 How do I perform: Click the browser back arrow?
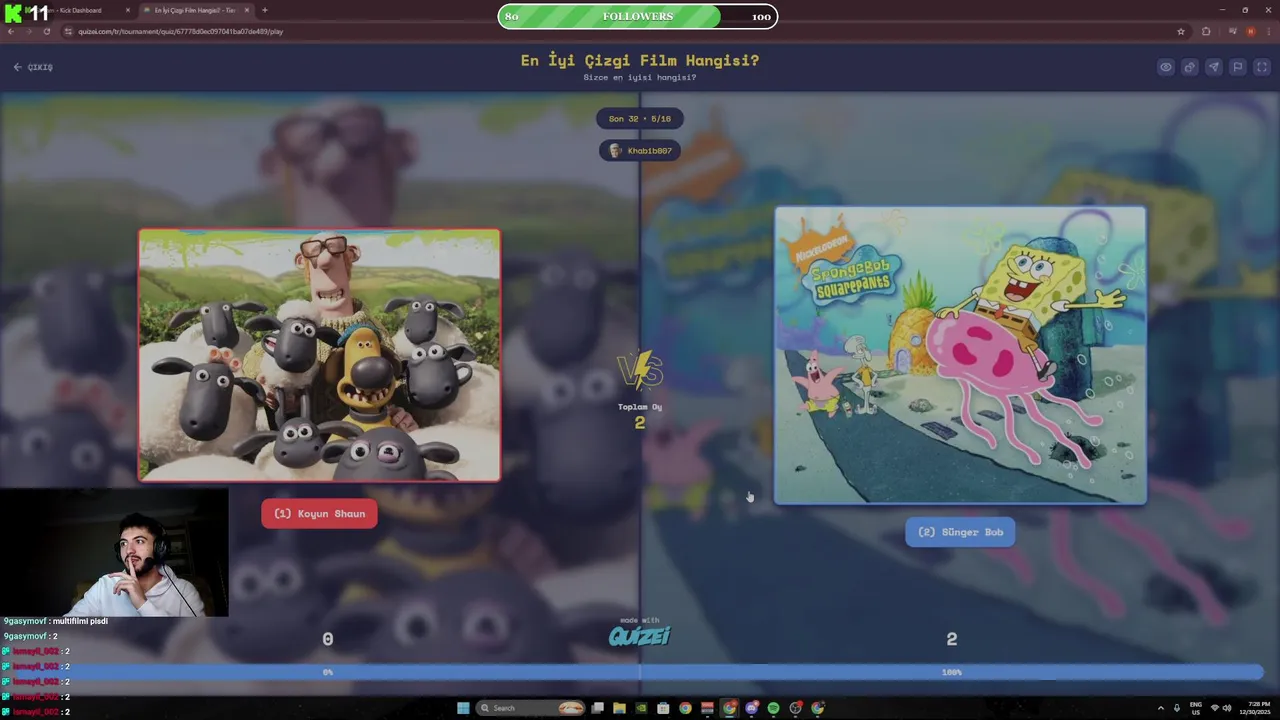point(11,31)
